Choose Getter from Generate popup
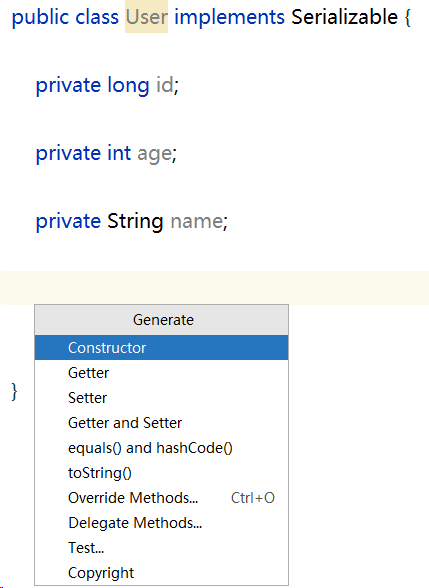The height and width of the screenshot is (588, 429). 161,373
